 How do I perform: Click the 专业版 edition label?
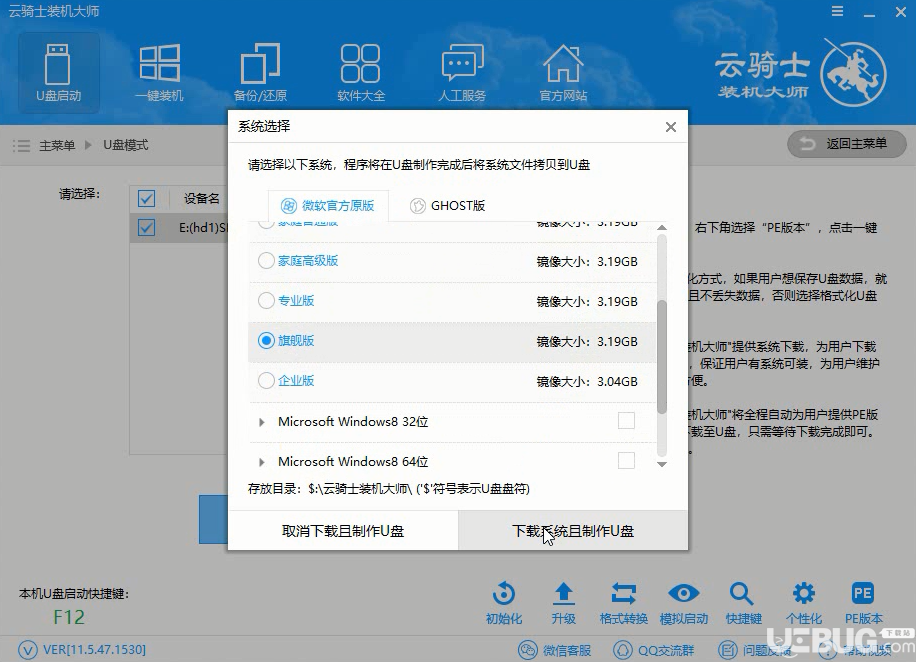(x=296, y=300)
